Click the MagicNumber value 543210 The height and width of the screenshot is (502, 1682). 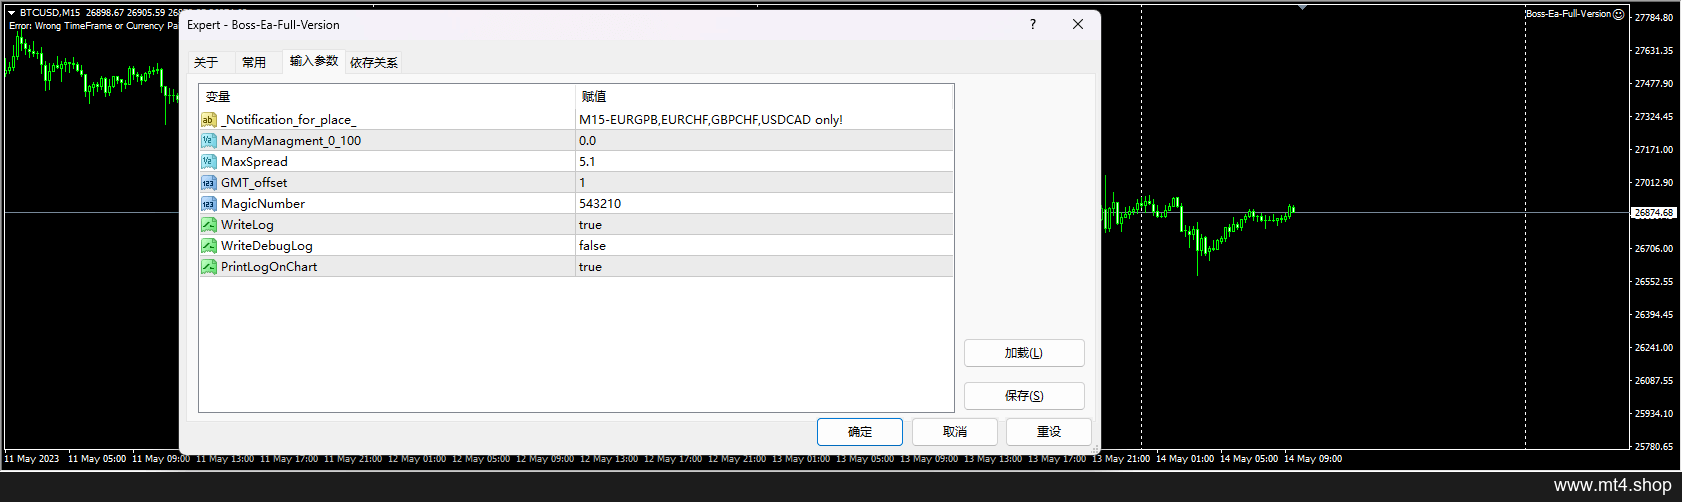pos(600,204)
